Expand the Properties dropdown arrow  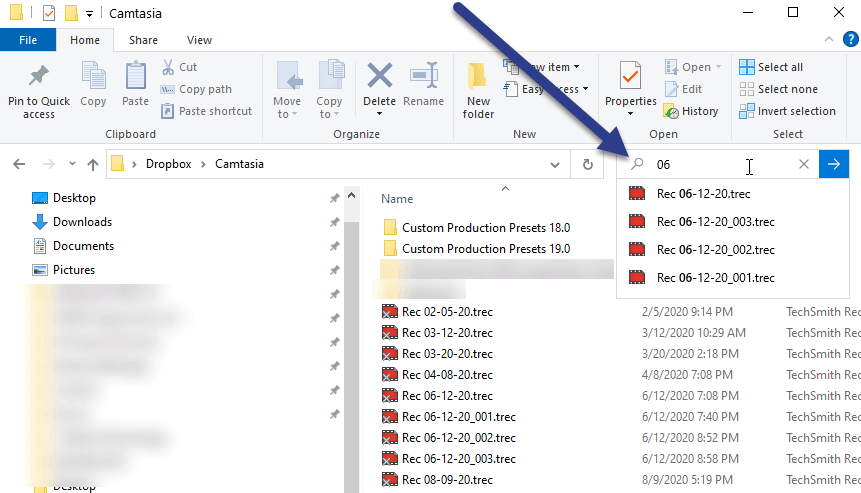(630, 114)
